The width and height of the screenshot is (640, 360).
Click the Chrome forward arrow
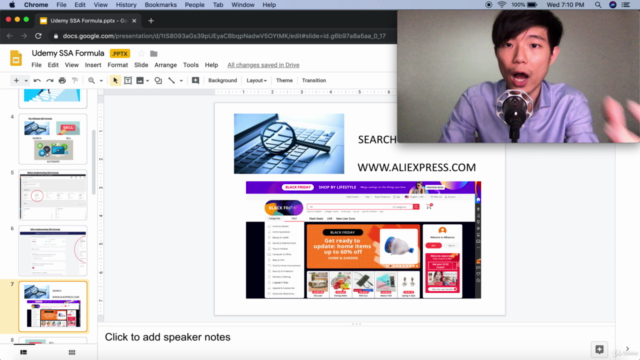[x=24, y=36]
